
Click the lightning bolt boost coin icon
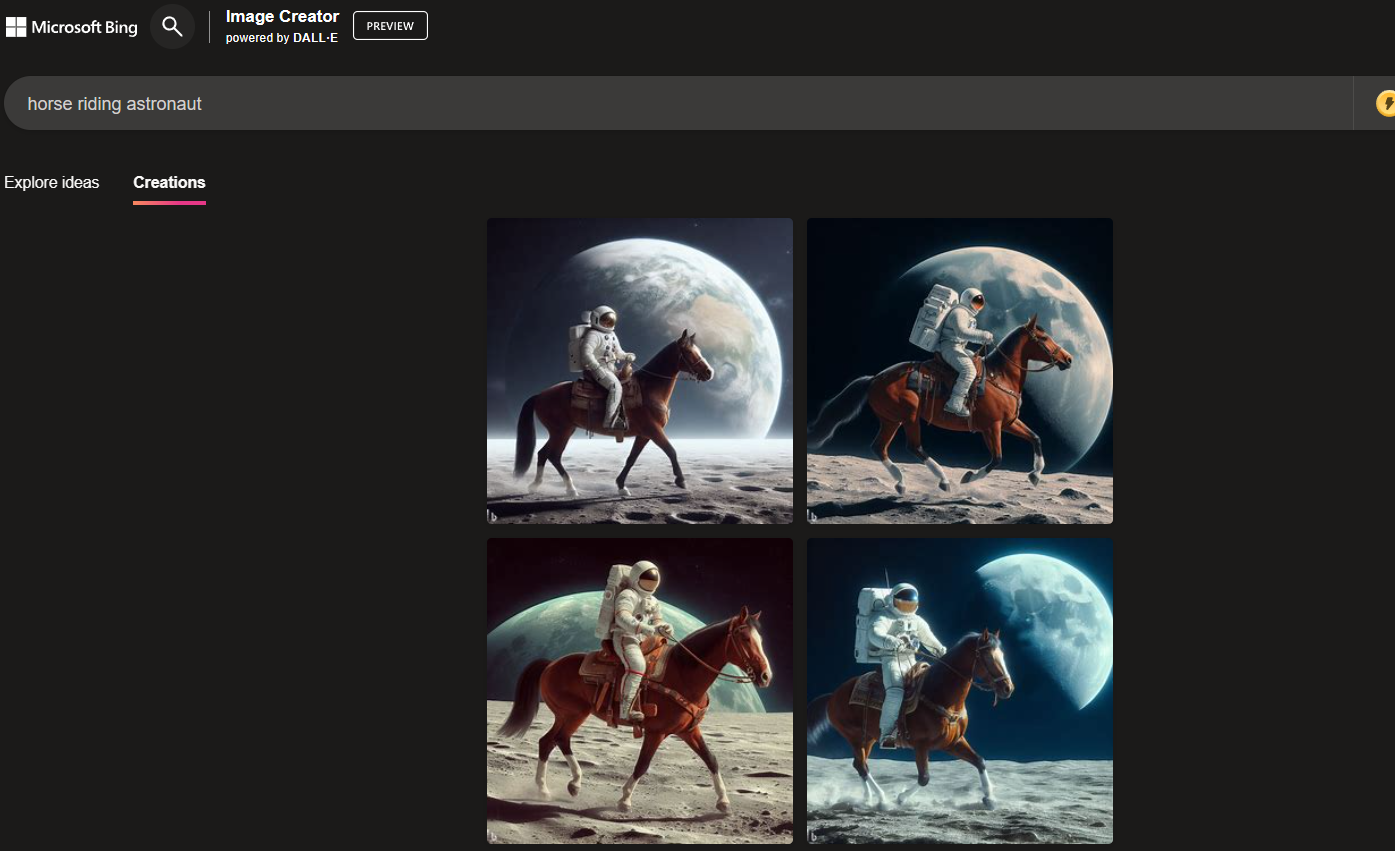[x=1386, y=103]
